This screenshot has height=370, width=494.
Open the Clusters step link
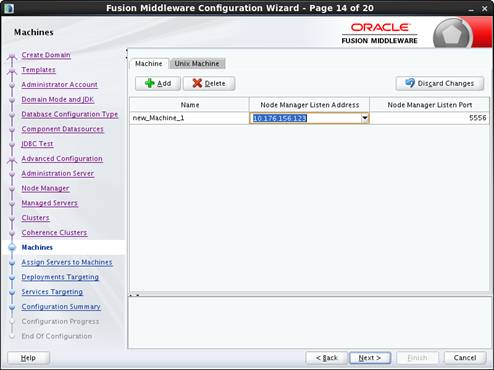35,218
